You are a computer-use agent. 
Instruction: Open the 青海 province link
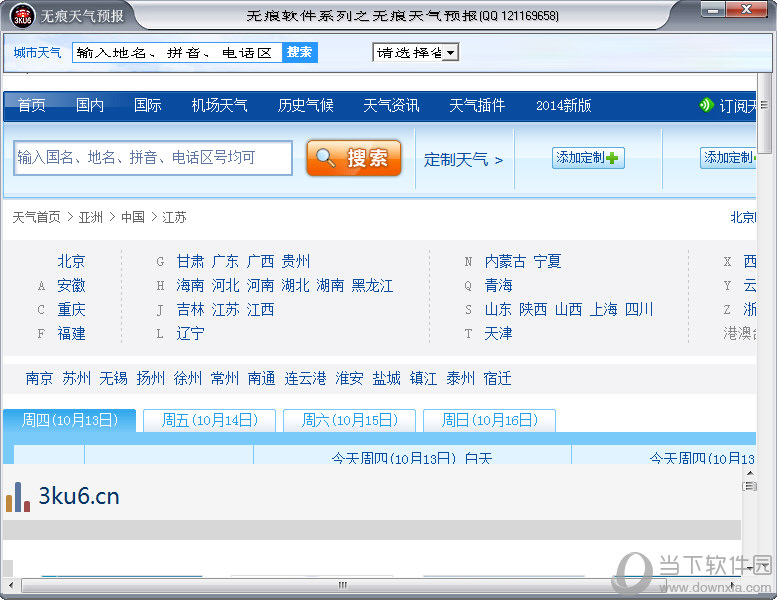point(499,285)
